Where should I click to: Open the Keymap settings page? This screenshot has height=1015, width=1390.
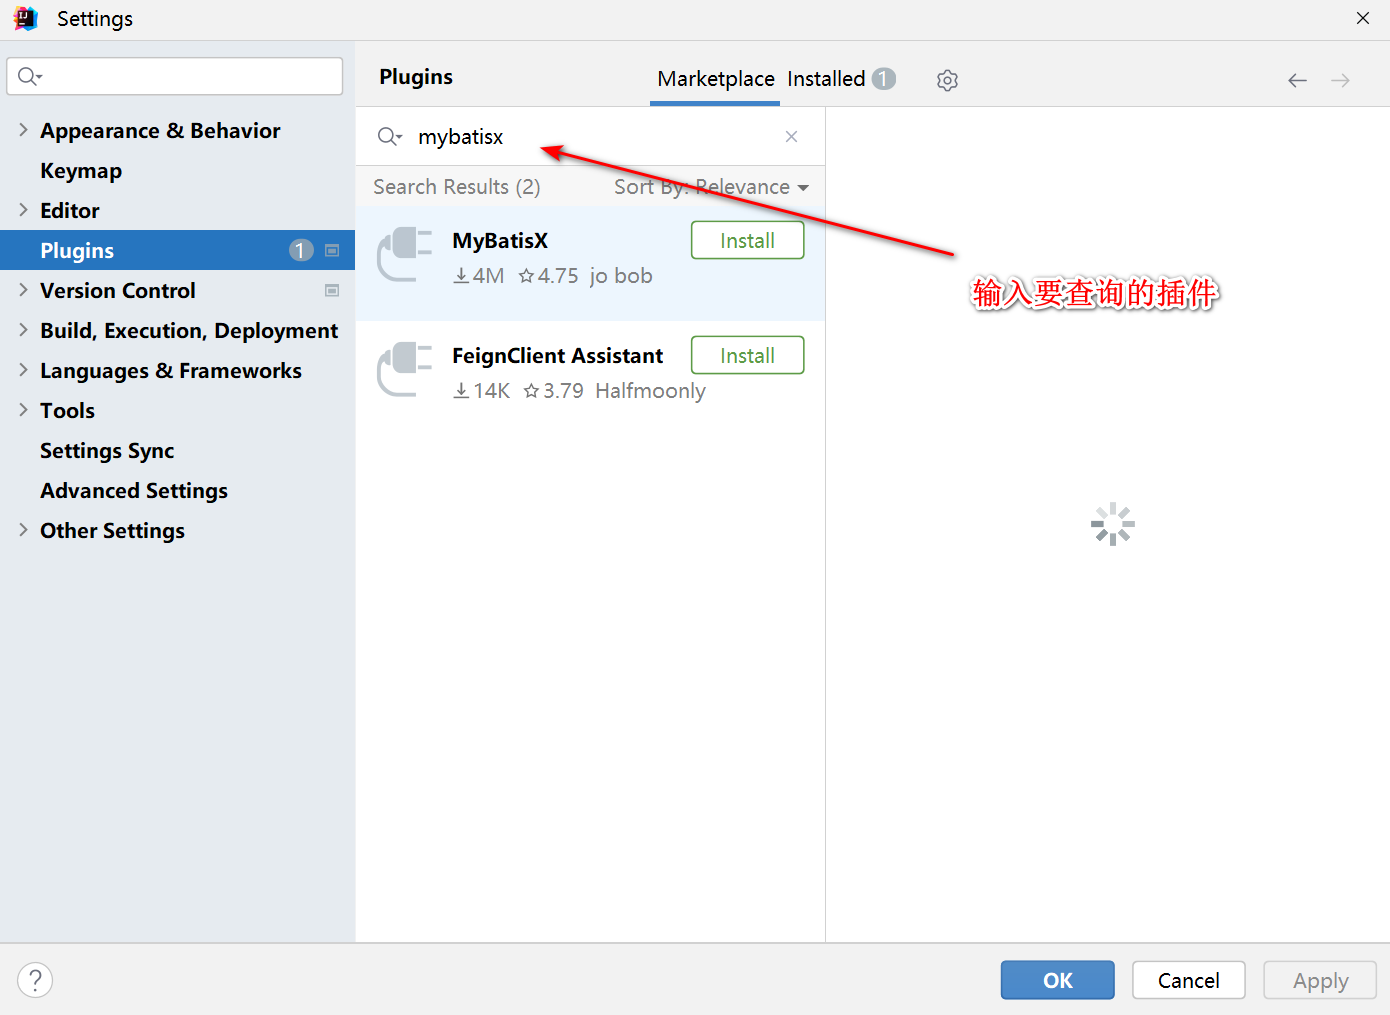pyautogui.click(x=81, y=171)
